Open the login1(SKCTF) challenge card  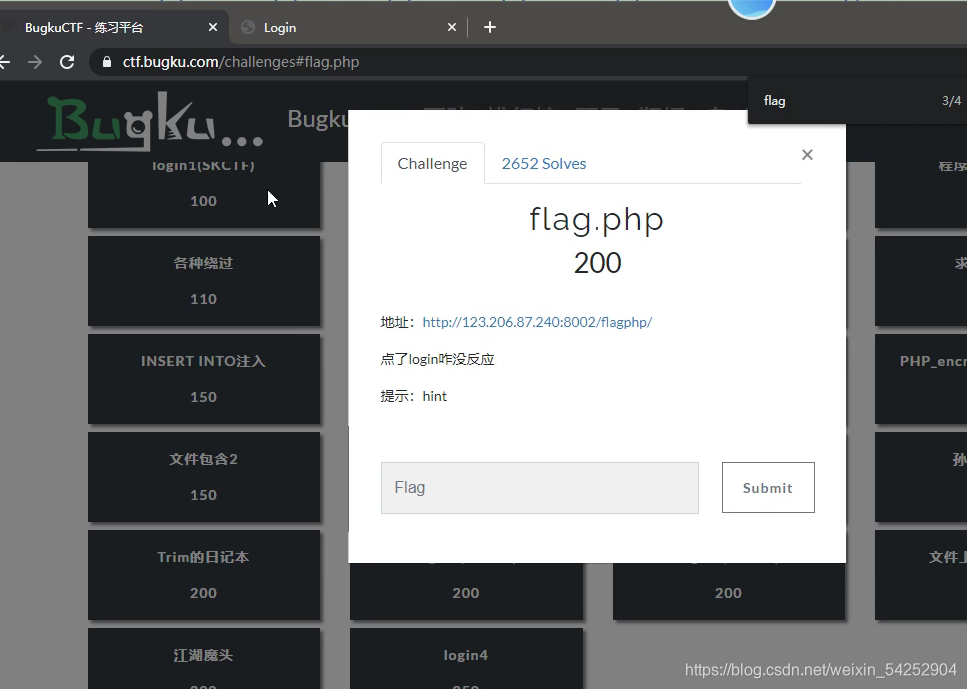204,193
